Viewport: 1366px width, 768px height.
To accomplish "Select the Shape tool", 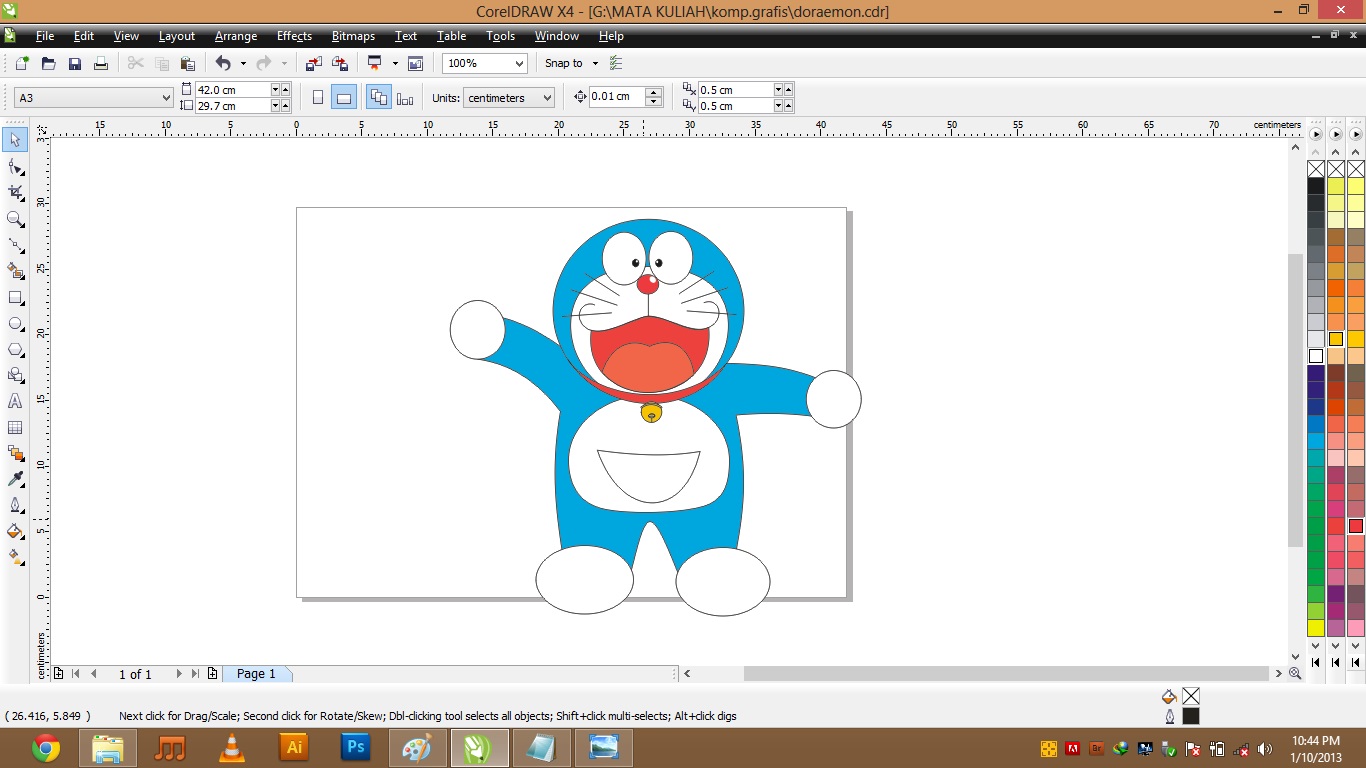I will point(15,166).
